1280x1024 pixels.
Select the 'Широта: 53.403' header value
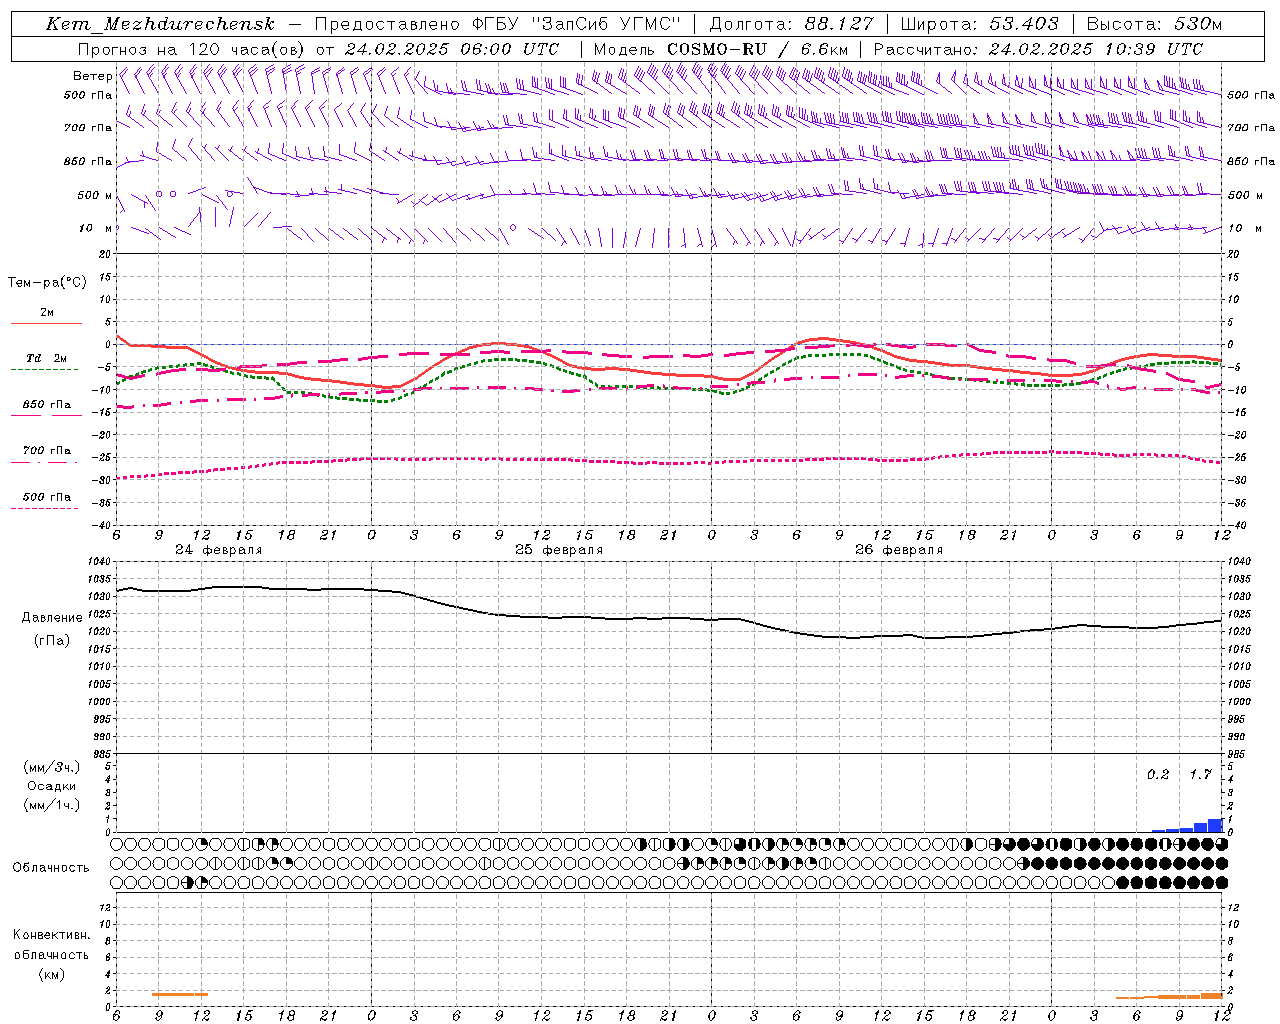(x=980, y=24)
